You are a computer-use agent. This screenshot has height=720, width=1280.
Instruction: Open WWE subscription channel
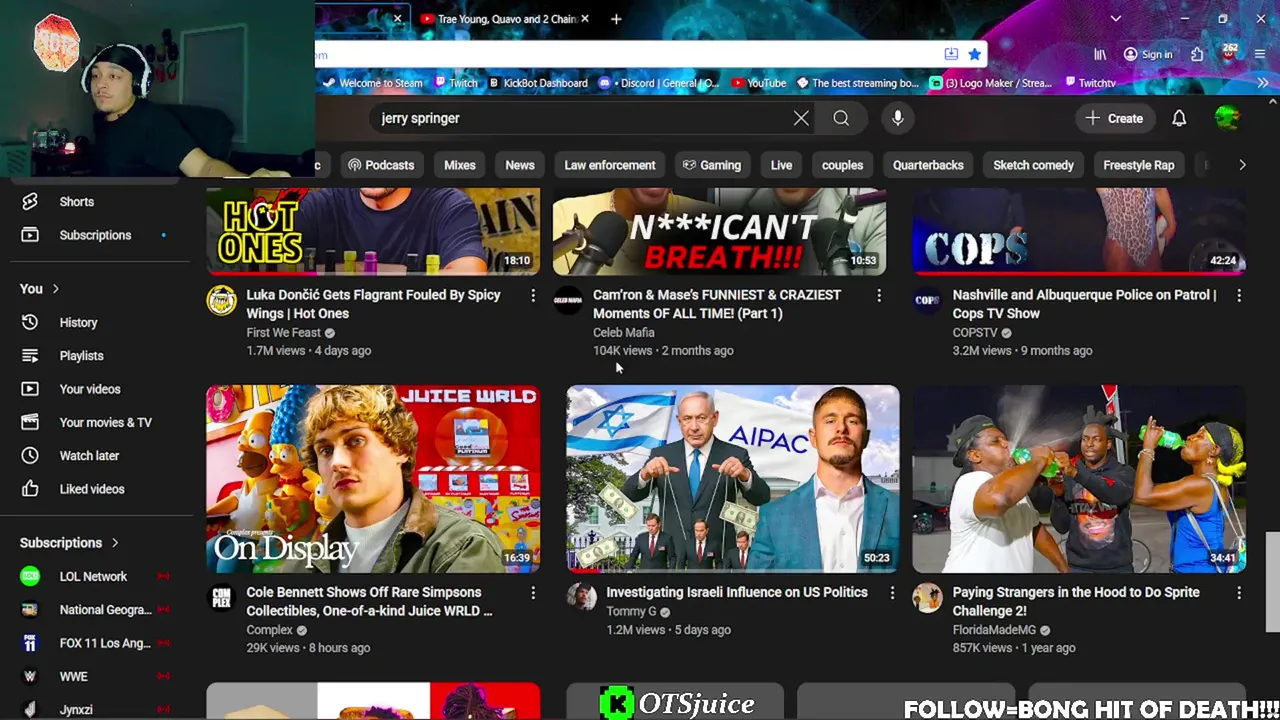click(x=73, y=676)
